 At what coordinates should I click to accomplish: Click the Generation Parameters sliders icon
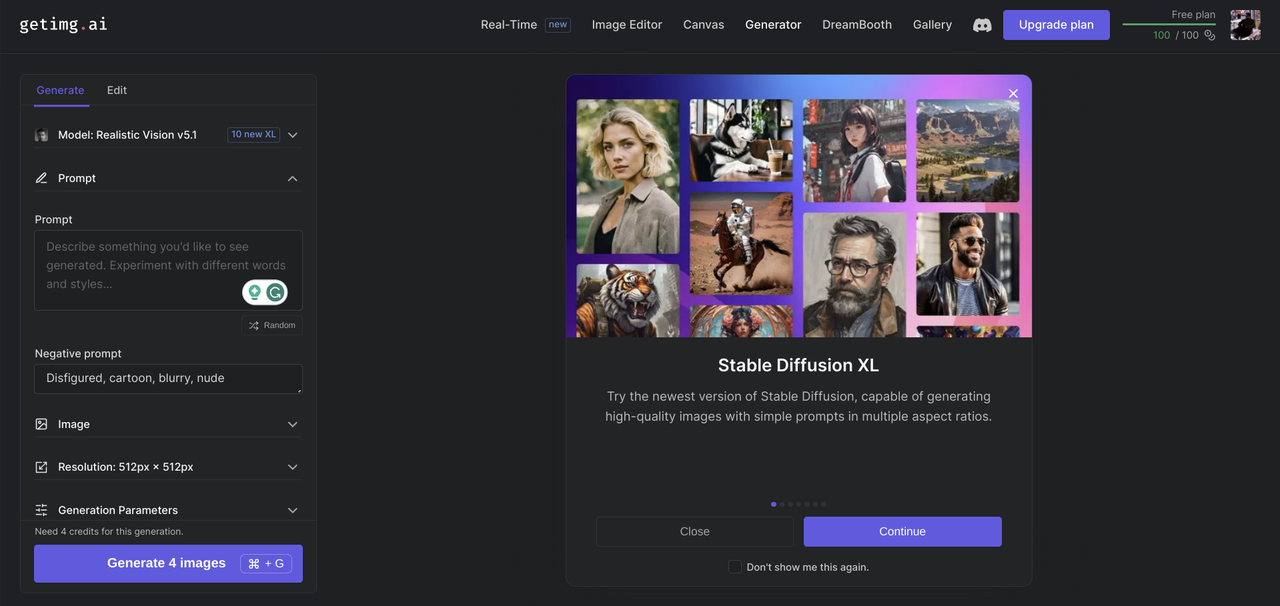41,510
